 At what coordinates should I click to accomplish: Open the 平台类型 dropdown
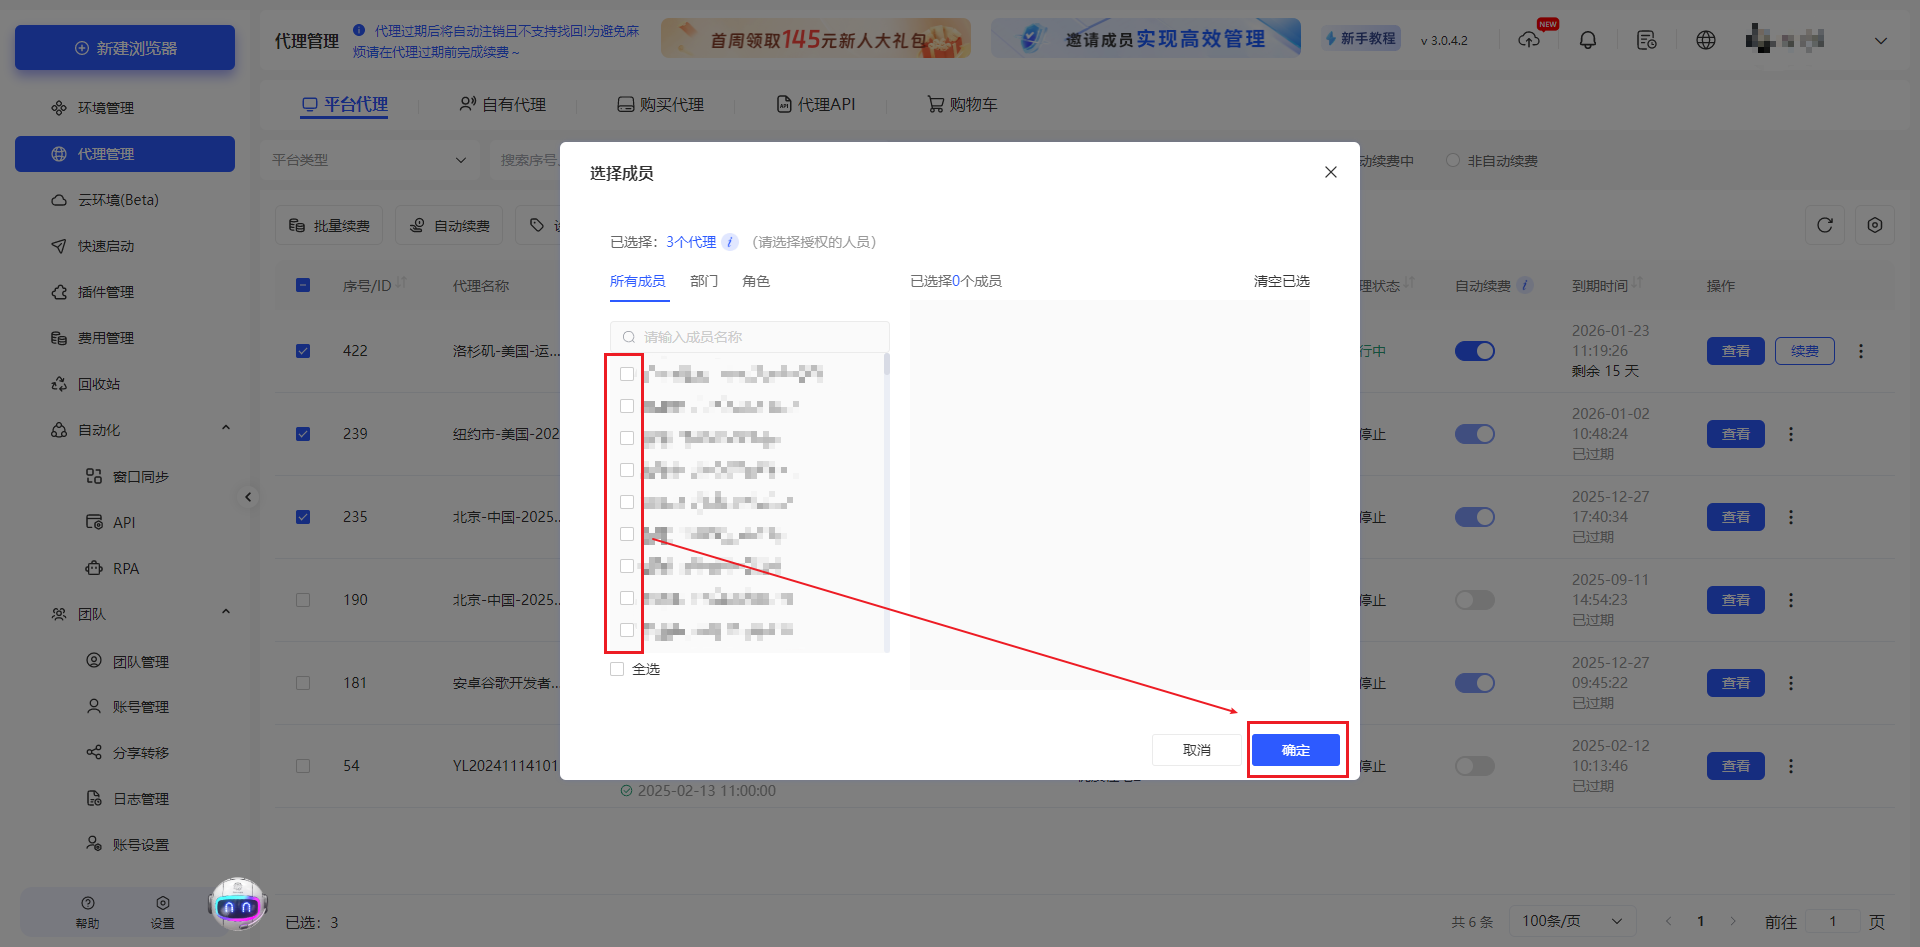pos(370,159)
